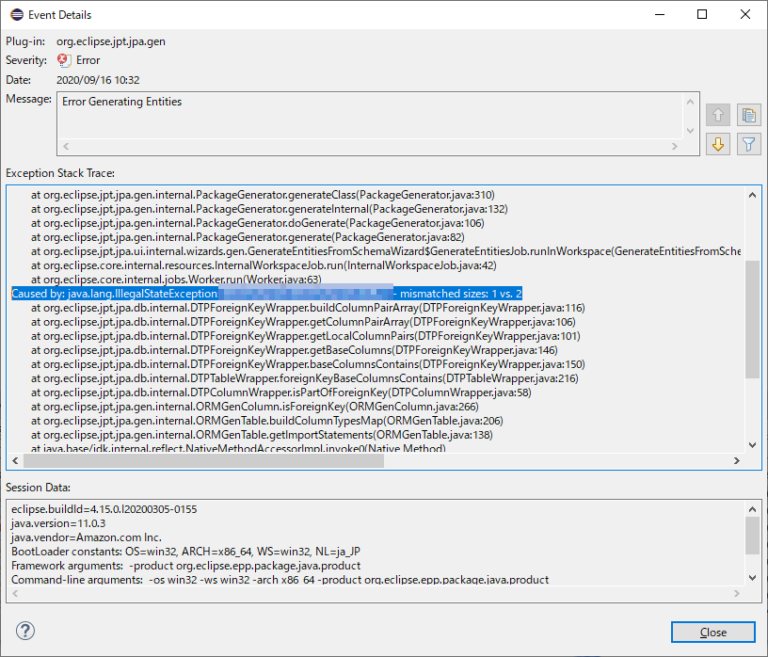
Task: Open the stack trace filter options
Action: click(x=748, y=144)
